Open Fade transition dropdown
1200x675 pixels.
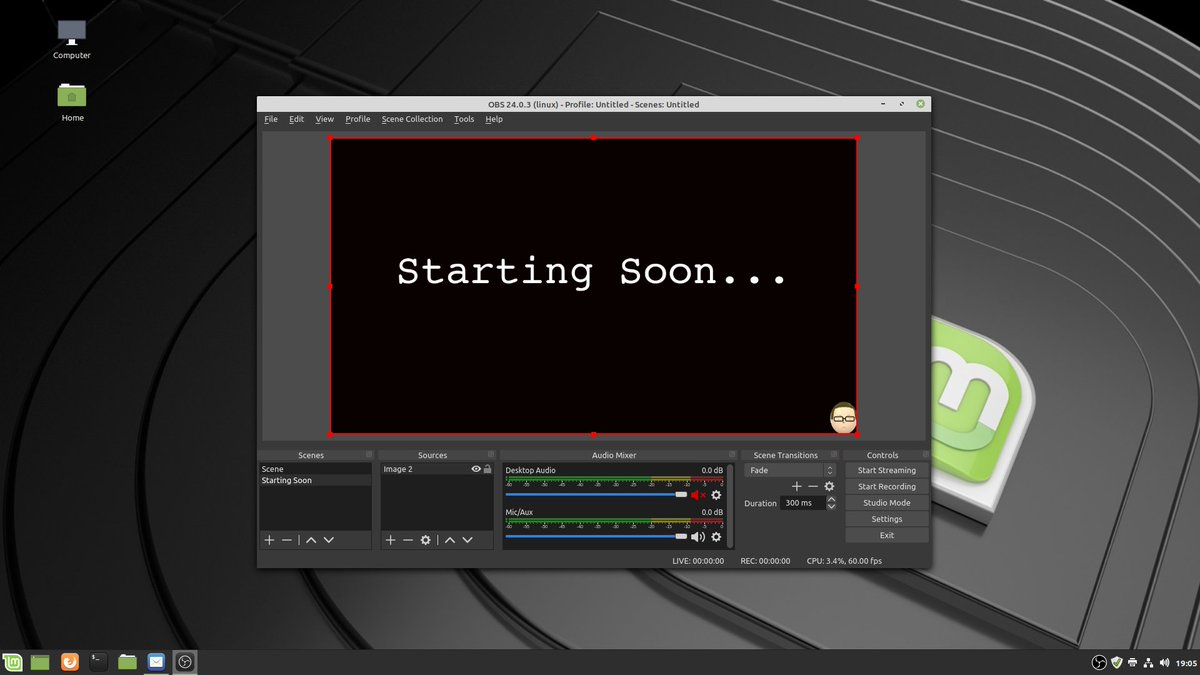790,470
